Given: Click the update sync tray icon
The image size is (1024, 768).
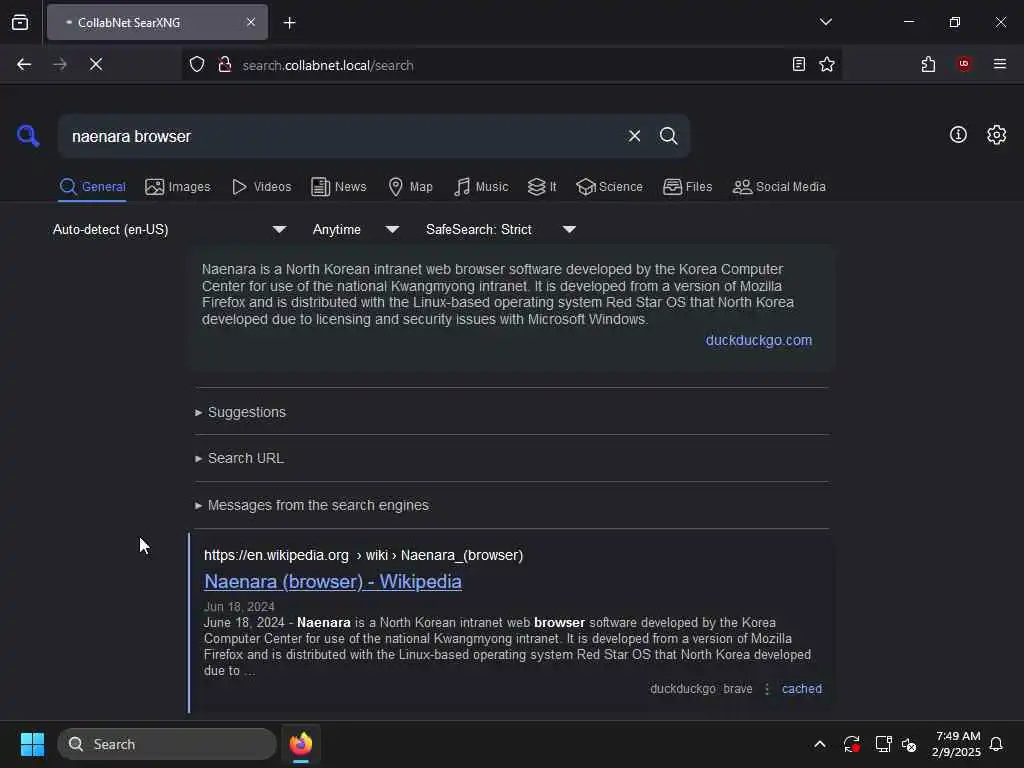Looking at the screenshot, I should click(851, 744).
